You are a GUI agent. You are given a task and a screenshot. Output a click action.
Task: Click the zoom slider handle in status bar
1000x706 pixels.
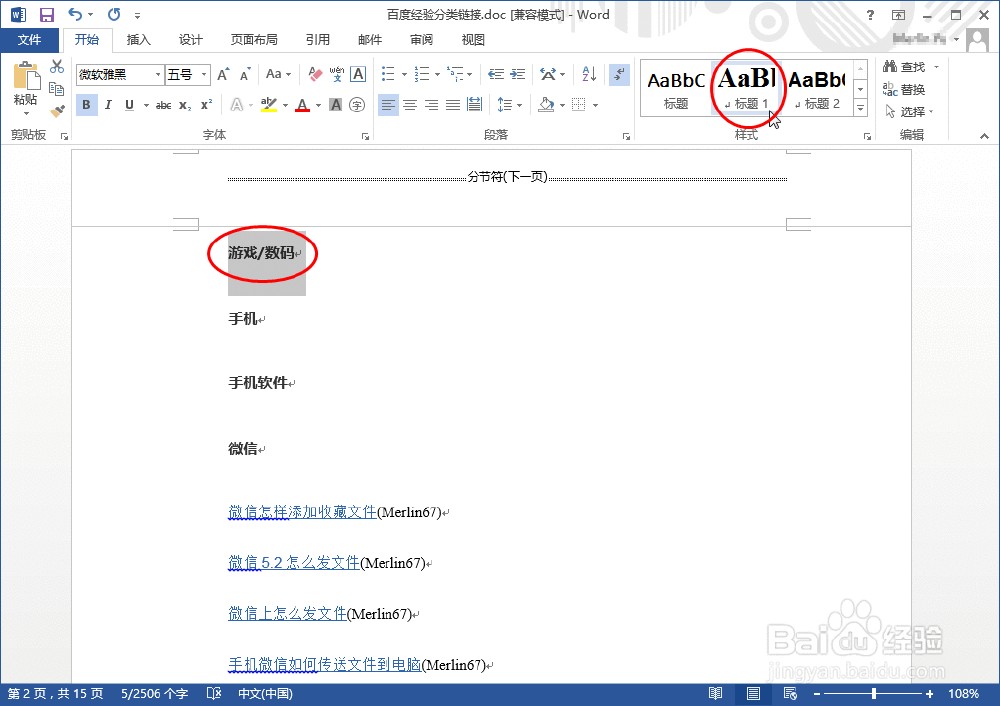tap(874, 693)
